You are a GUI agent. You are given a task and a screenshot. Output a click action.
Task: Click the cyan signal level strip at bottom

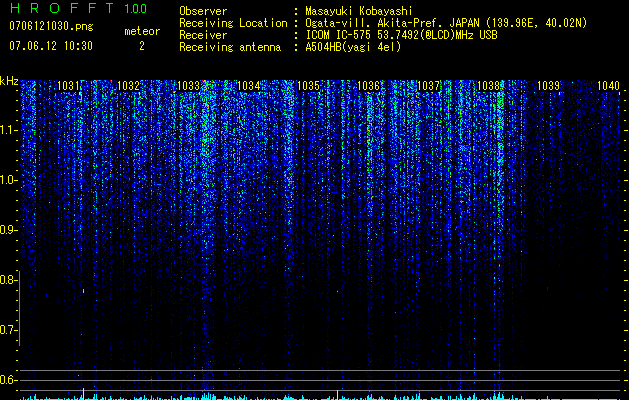coord(321,397)
